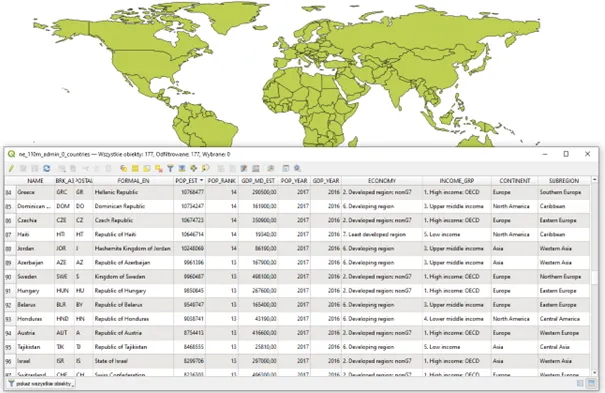Switch to form view
Screen dimensions: 605x393
click(x=580, y=383)
